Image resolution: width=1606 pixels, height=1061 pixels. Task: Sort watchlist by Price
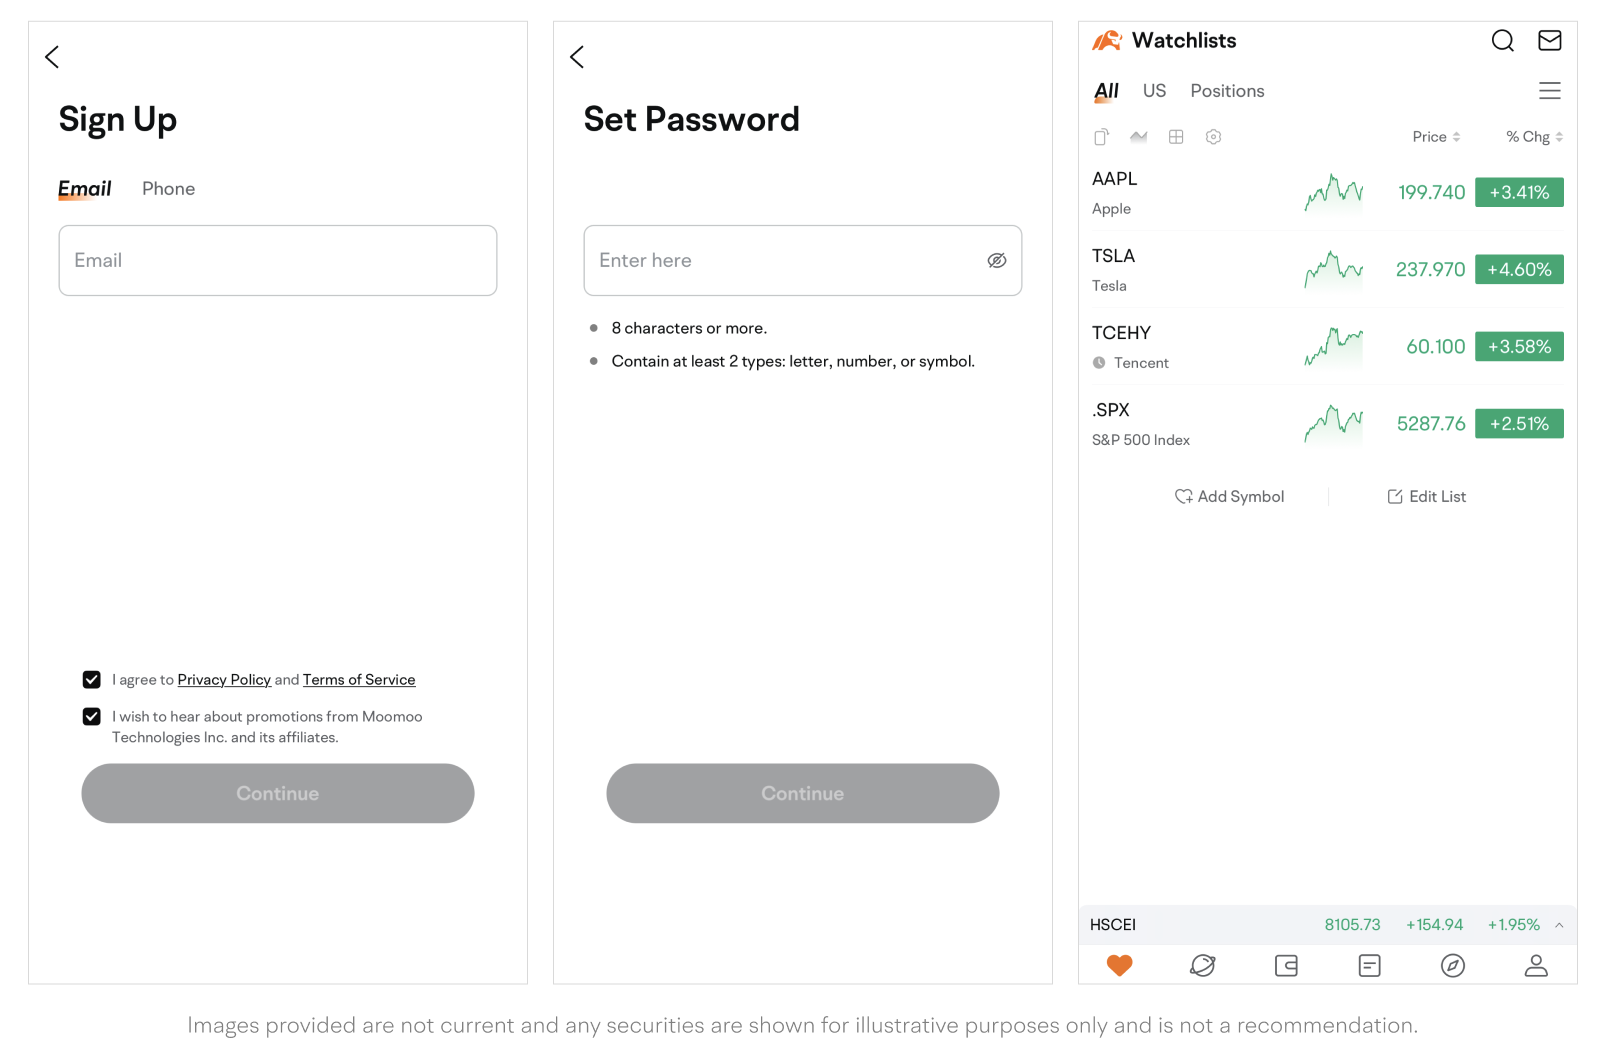click(x=1436, y=137)
